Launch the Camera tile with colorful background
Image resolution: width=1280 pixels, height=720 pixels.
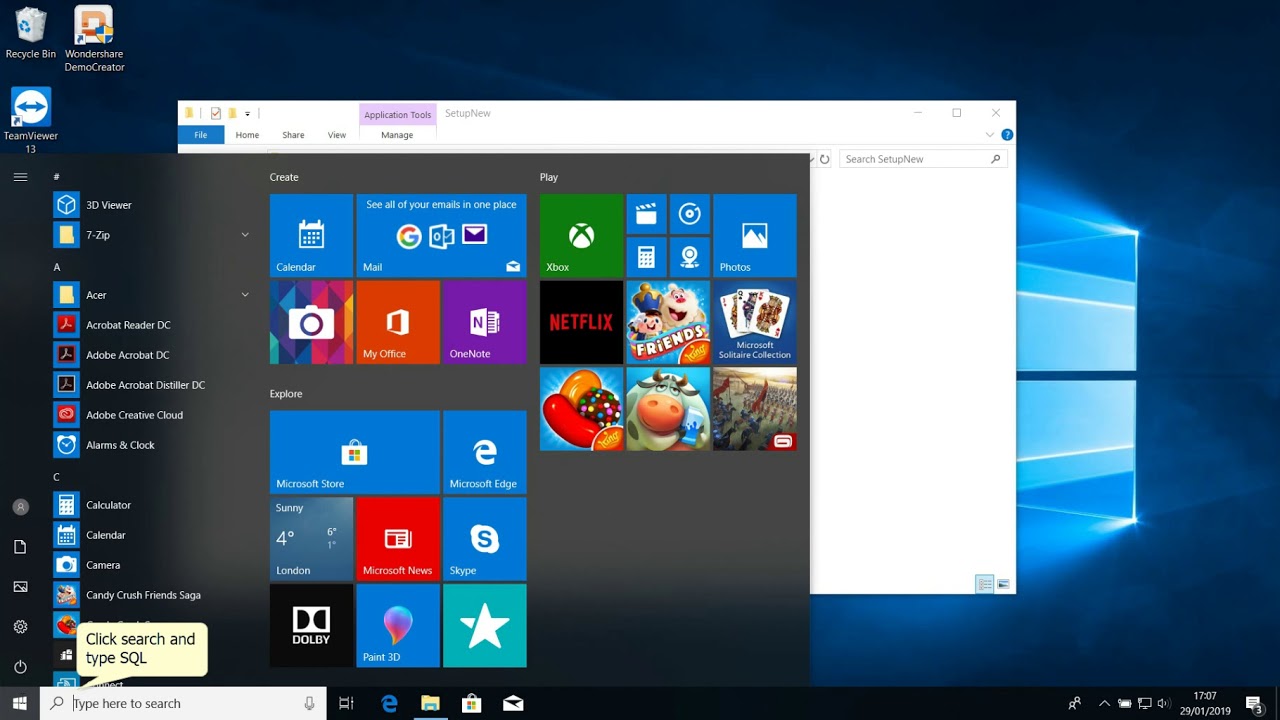coord(311,322)
